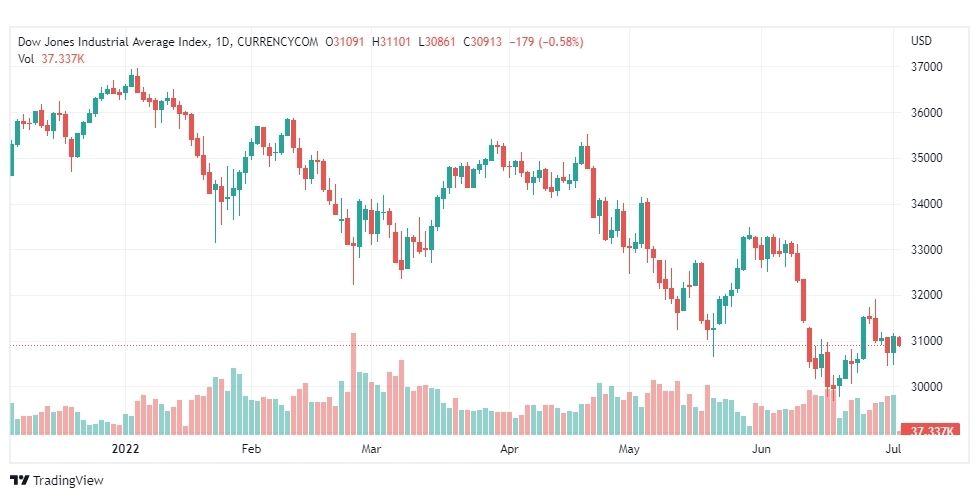The image size is (979, 498).
Task: Select the O31091 open price value
Action: click(x=347, y=41)
